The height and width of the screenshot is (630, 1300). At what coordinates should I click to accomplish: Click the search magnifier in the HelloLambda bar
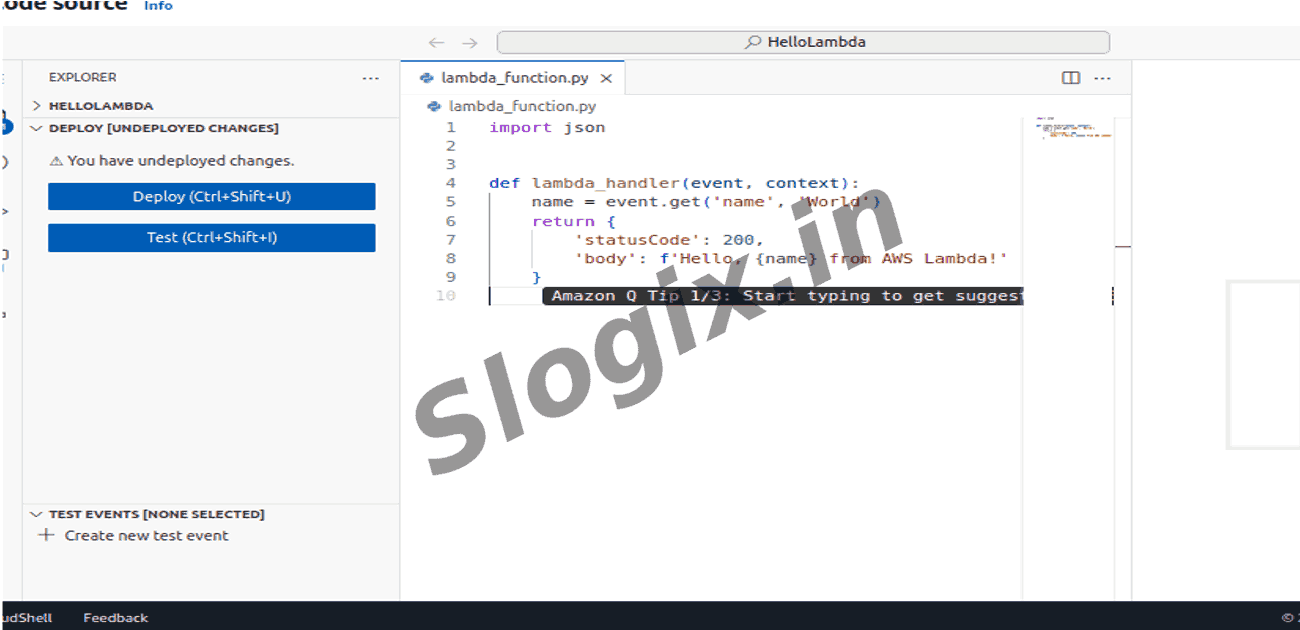pos(749,42)
